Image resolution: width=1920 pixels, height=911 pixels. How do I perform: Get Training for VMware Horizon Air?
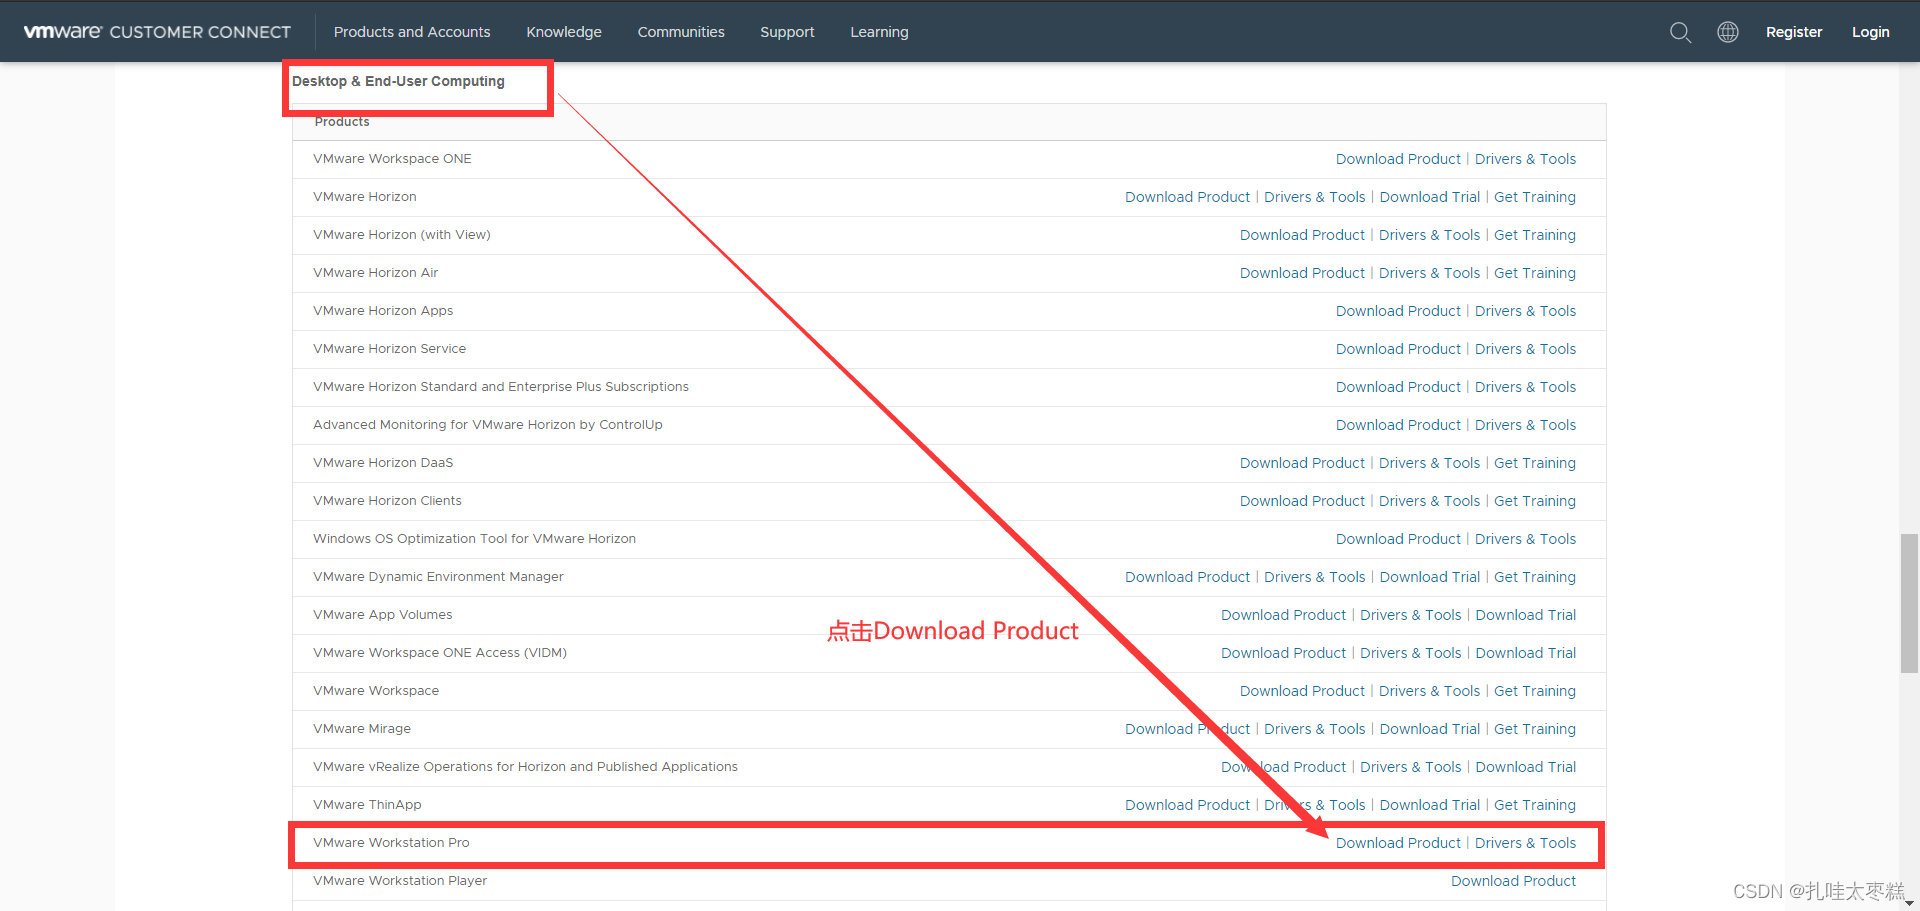pyautogui.click(x=1535, y=273)
